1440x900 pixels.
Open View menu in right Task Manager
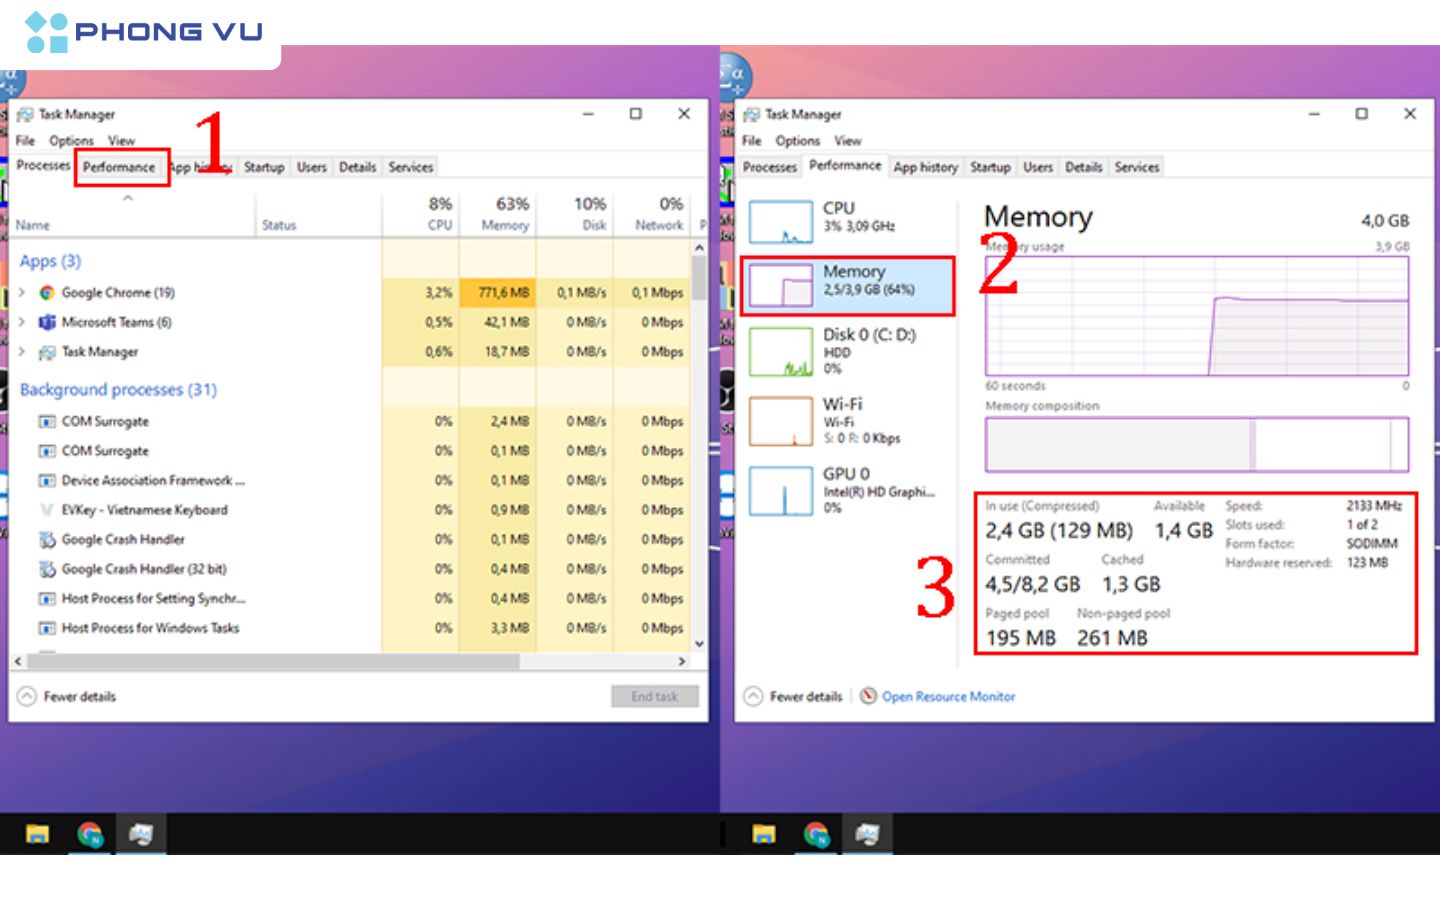tap(848, 141)
